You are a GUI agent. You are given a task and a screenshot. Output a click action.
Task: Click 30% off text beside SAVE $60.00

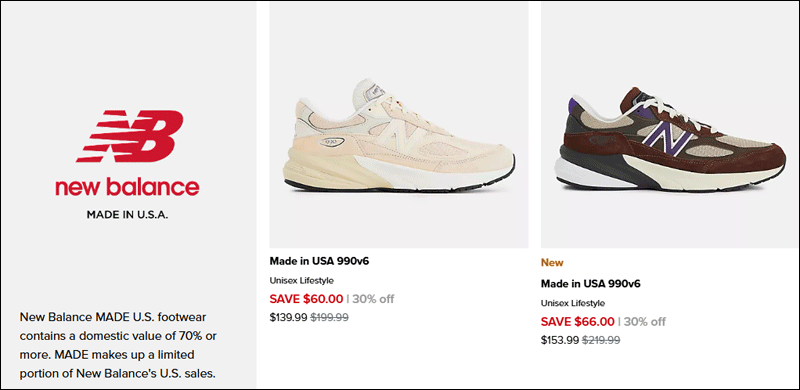[x=373, y=299]
